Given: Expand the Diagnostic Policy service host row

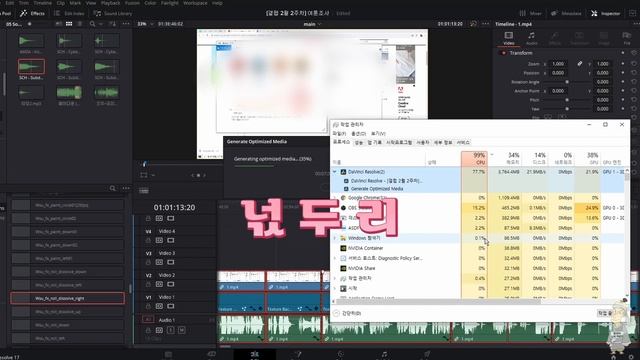Looking at the screenshot, I should point(335,258).
